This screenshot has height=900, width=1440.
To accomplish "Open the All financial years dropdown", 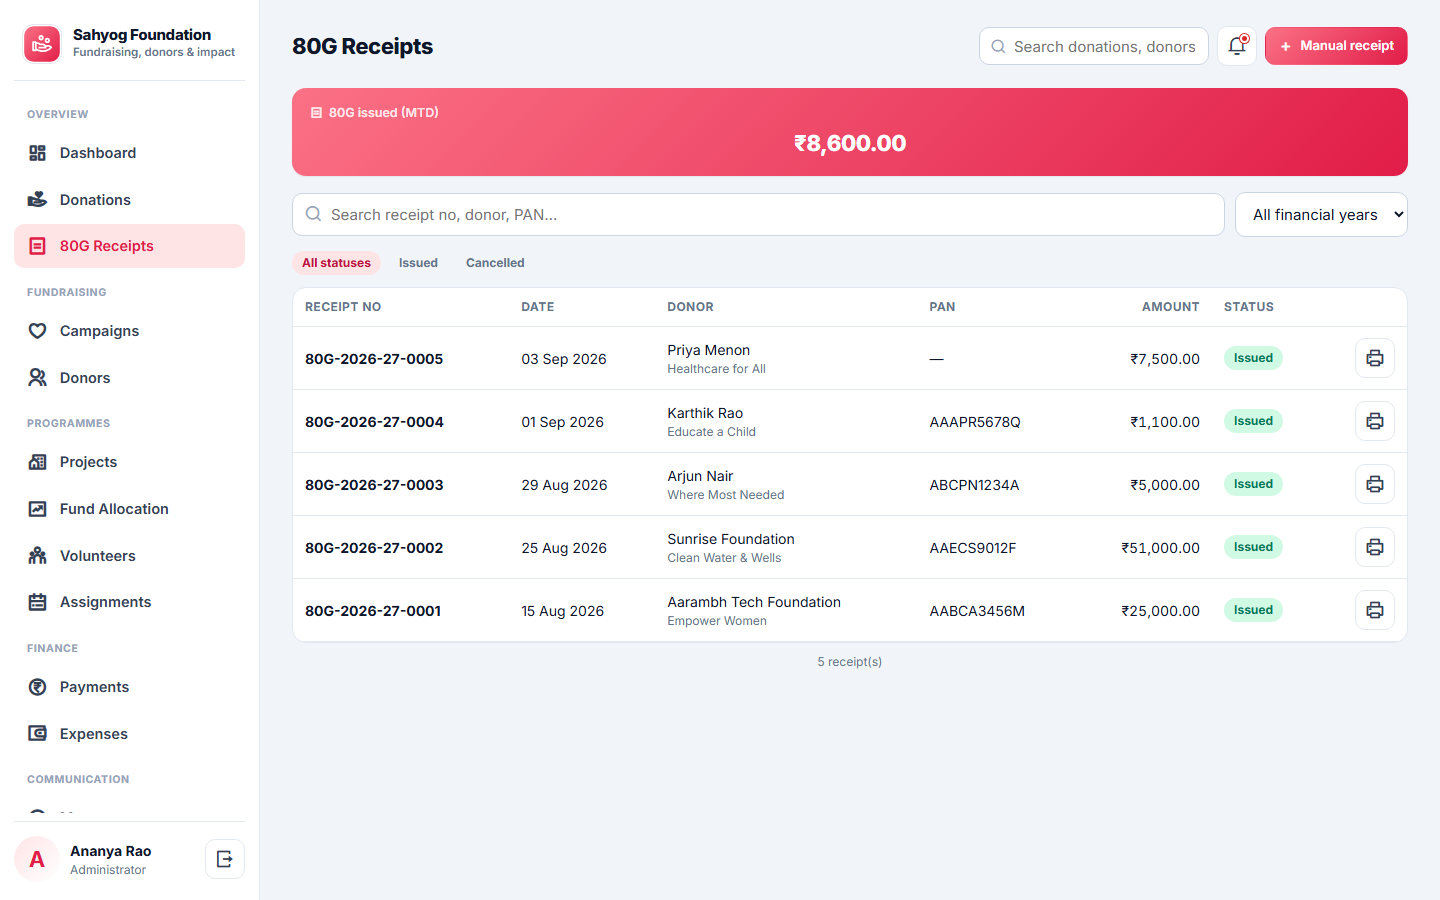I will 1321,215.
